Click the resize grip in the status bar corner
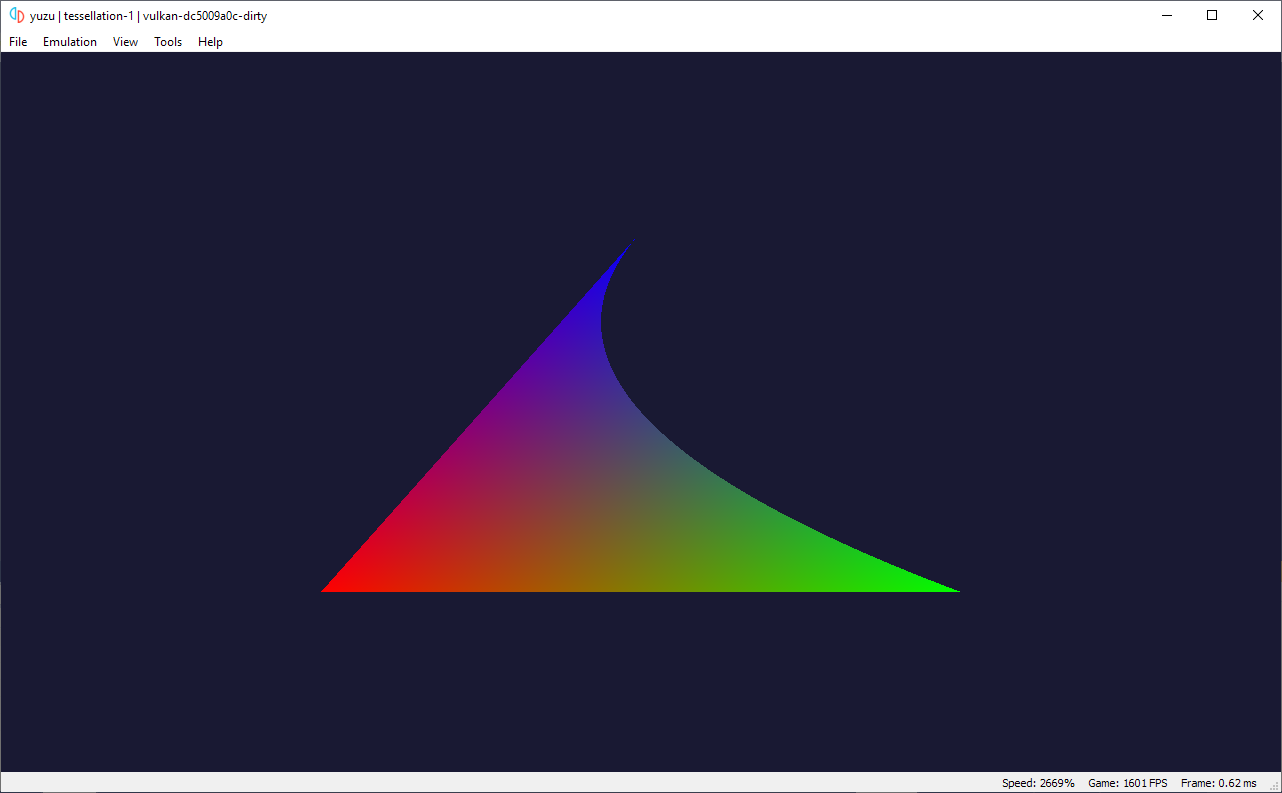The width and height of the screenshot is (1282, 793). coord(1274,786)
